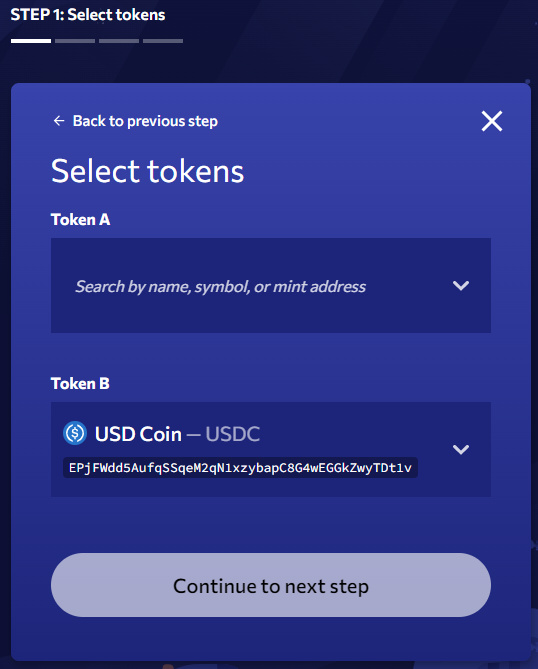
Task: Jump to fourth progress step bar
Action: coord(163,41)
